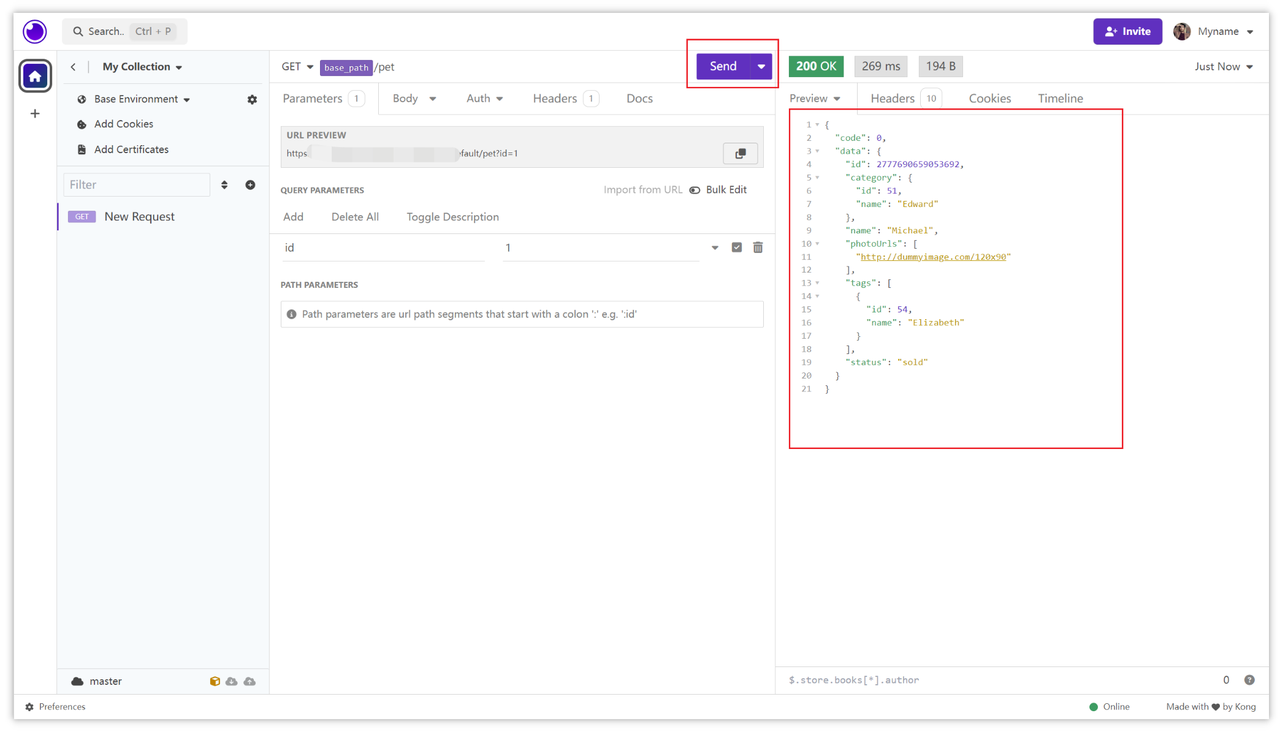1280x732 pixels.
Task: Open the Base Environment dropdown
Action: 142,99
